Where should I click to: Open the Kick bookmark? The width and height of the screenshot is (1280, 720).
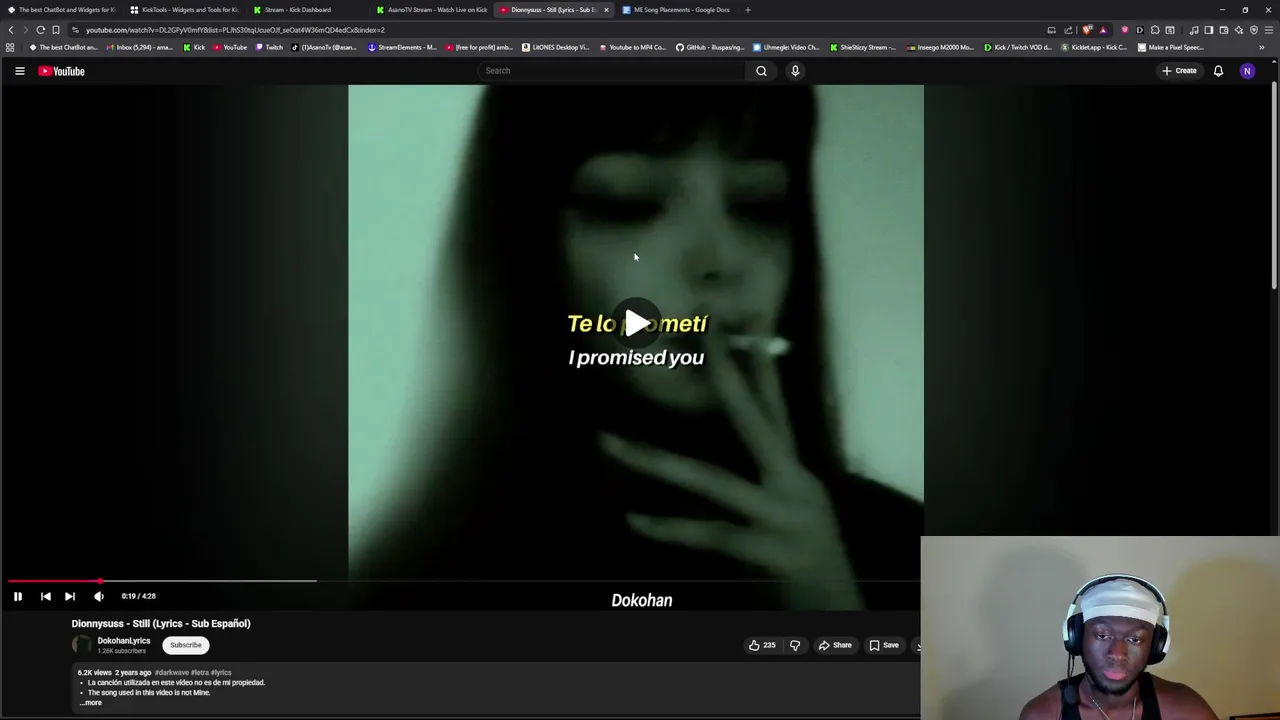pos(194,47)
